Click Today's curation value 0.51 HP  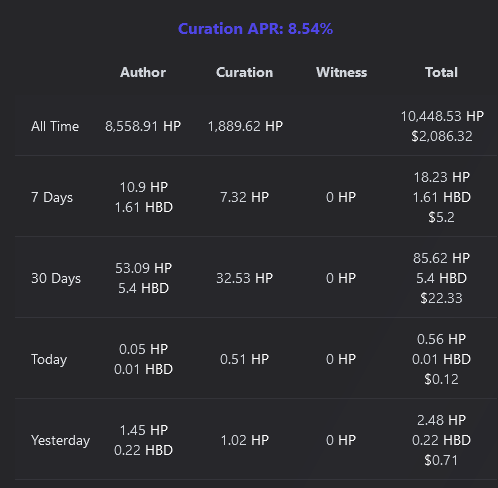click(x=244, y=359)
